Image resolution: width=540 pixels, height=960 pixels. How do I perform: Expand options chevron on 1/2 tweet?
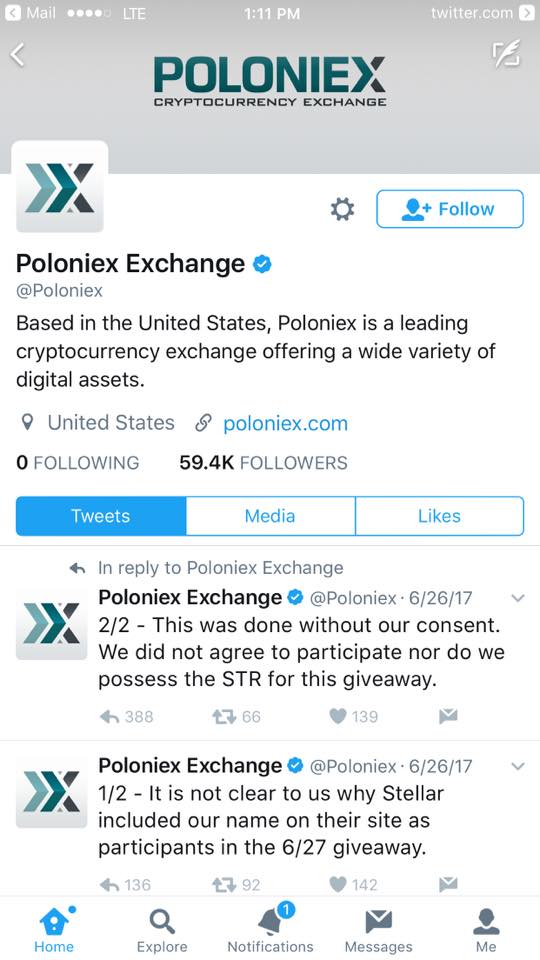[x=518, y=767]
